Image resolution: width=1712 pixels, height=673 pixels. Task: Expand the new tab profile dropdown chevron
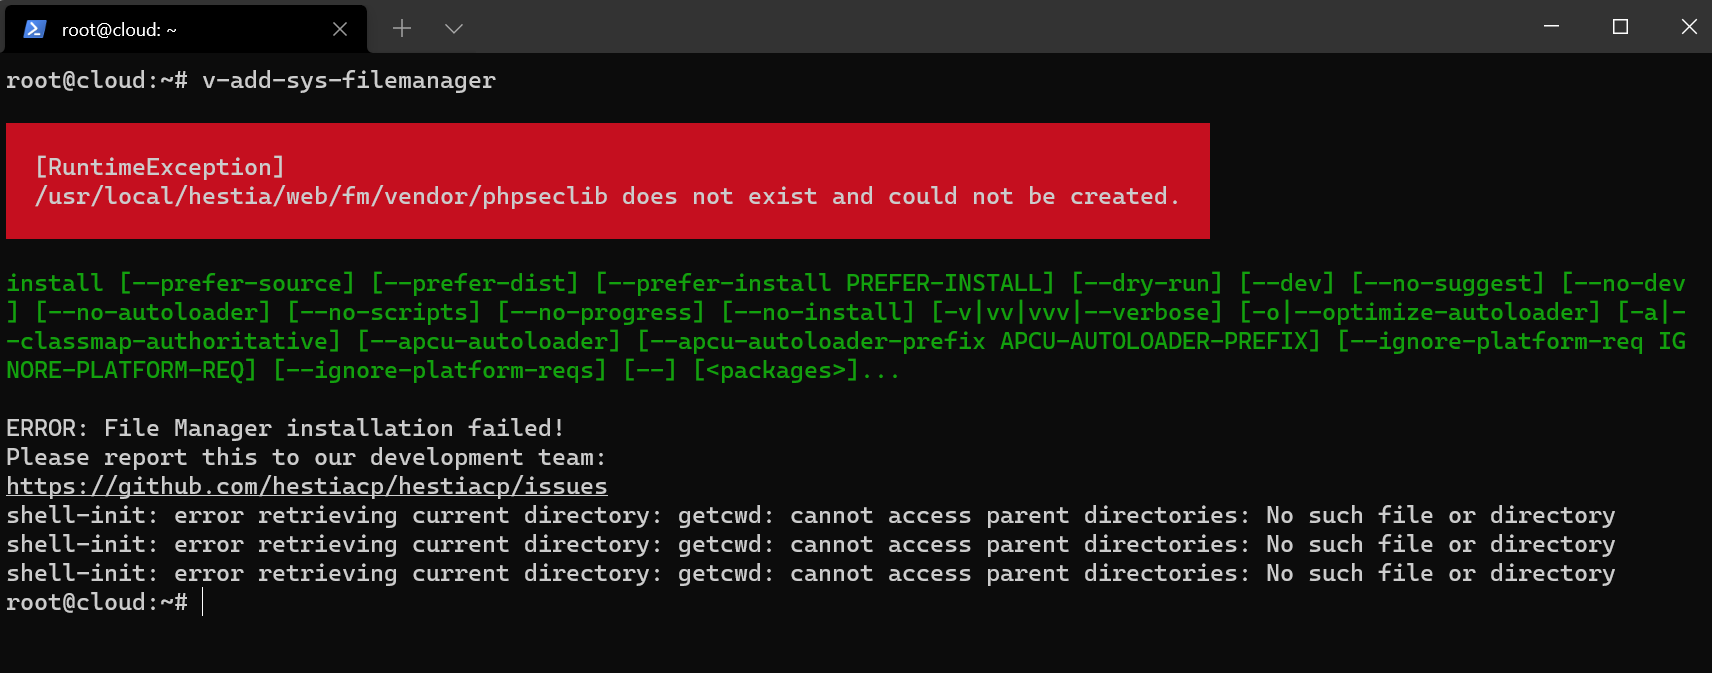pyautogui.click(x=454, y=29)
